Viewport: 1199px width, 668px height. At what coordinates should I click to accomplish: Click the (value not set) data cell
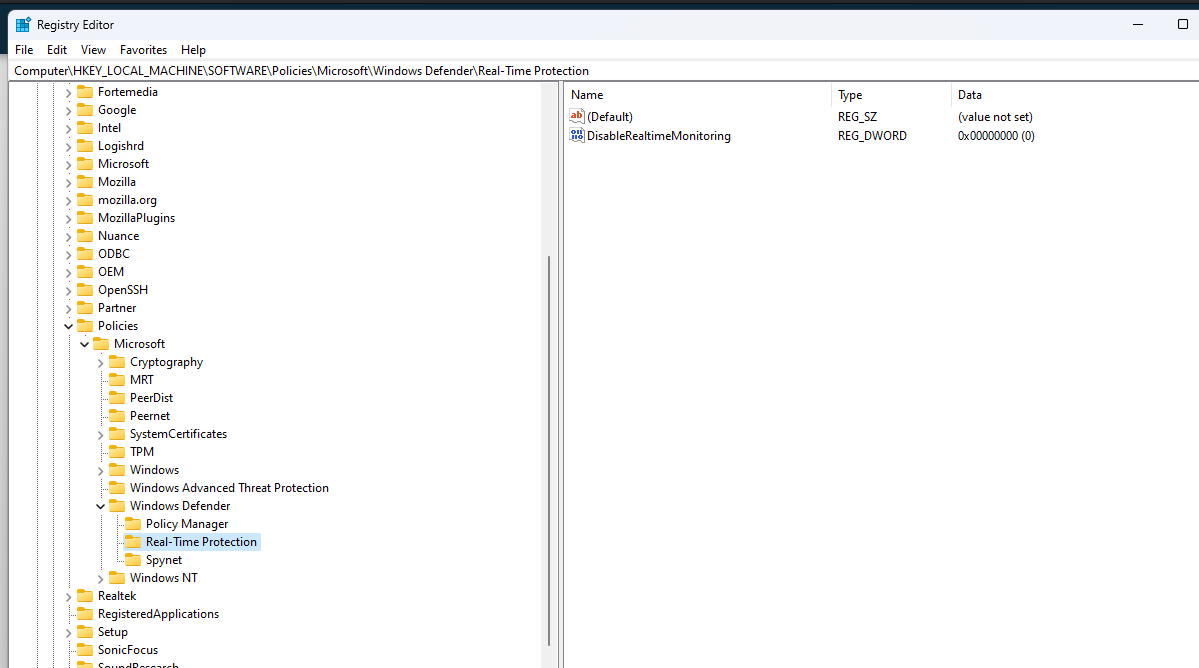995,117
